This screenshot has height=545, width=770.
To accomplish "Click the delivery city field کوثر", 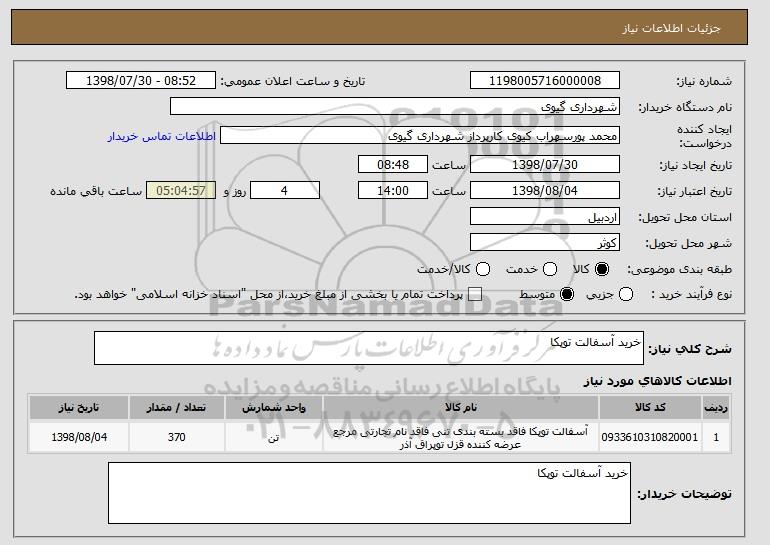I will 545,243.
